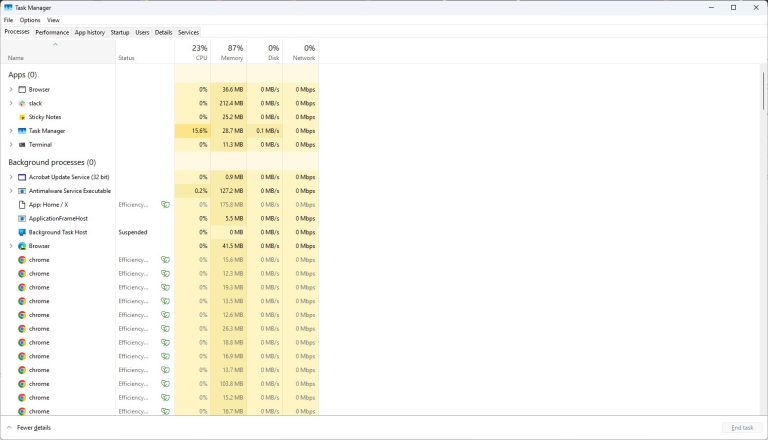This screenshot has height=440, width=768.
Task: Select the Sticky Notes process row
Action: (x=160, y=117)
